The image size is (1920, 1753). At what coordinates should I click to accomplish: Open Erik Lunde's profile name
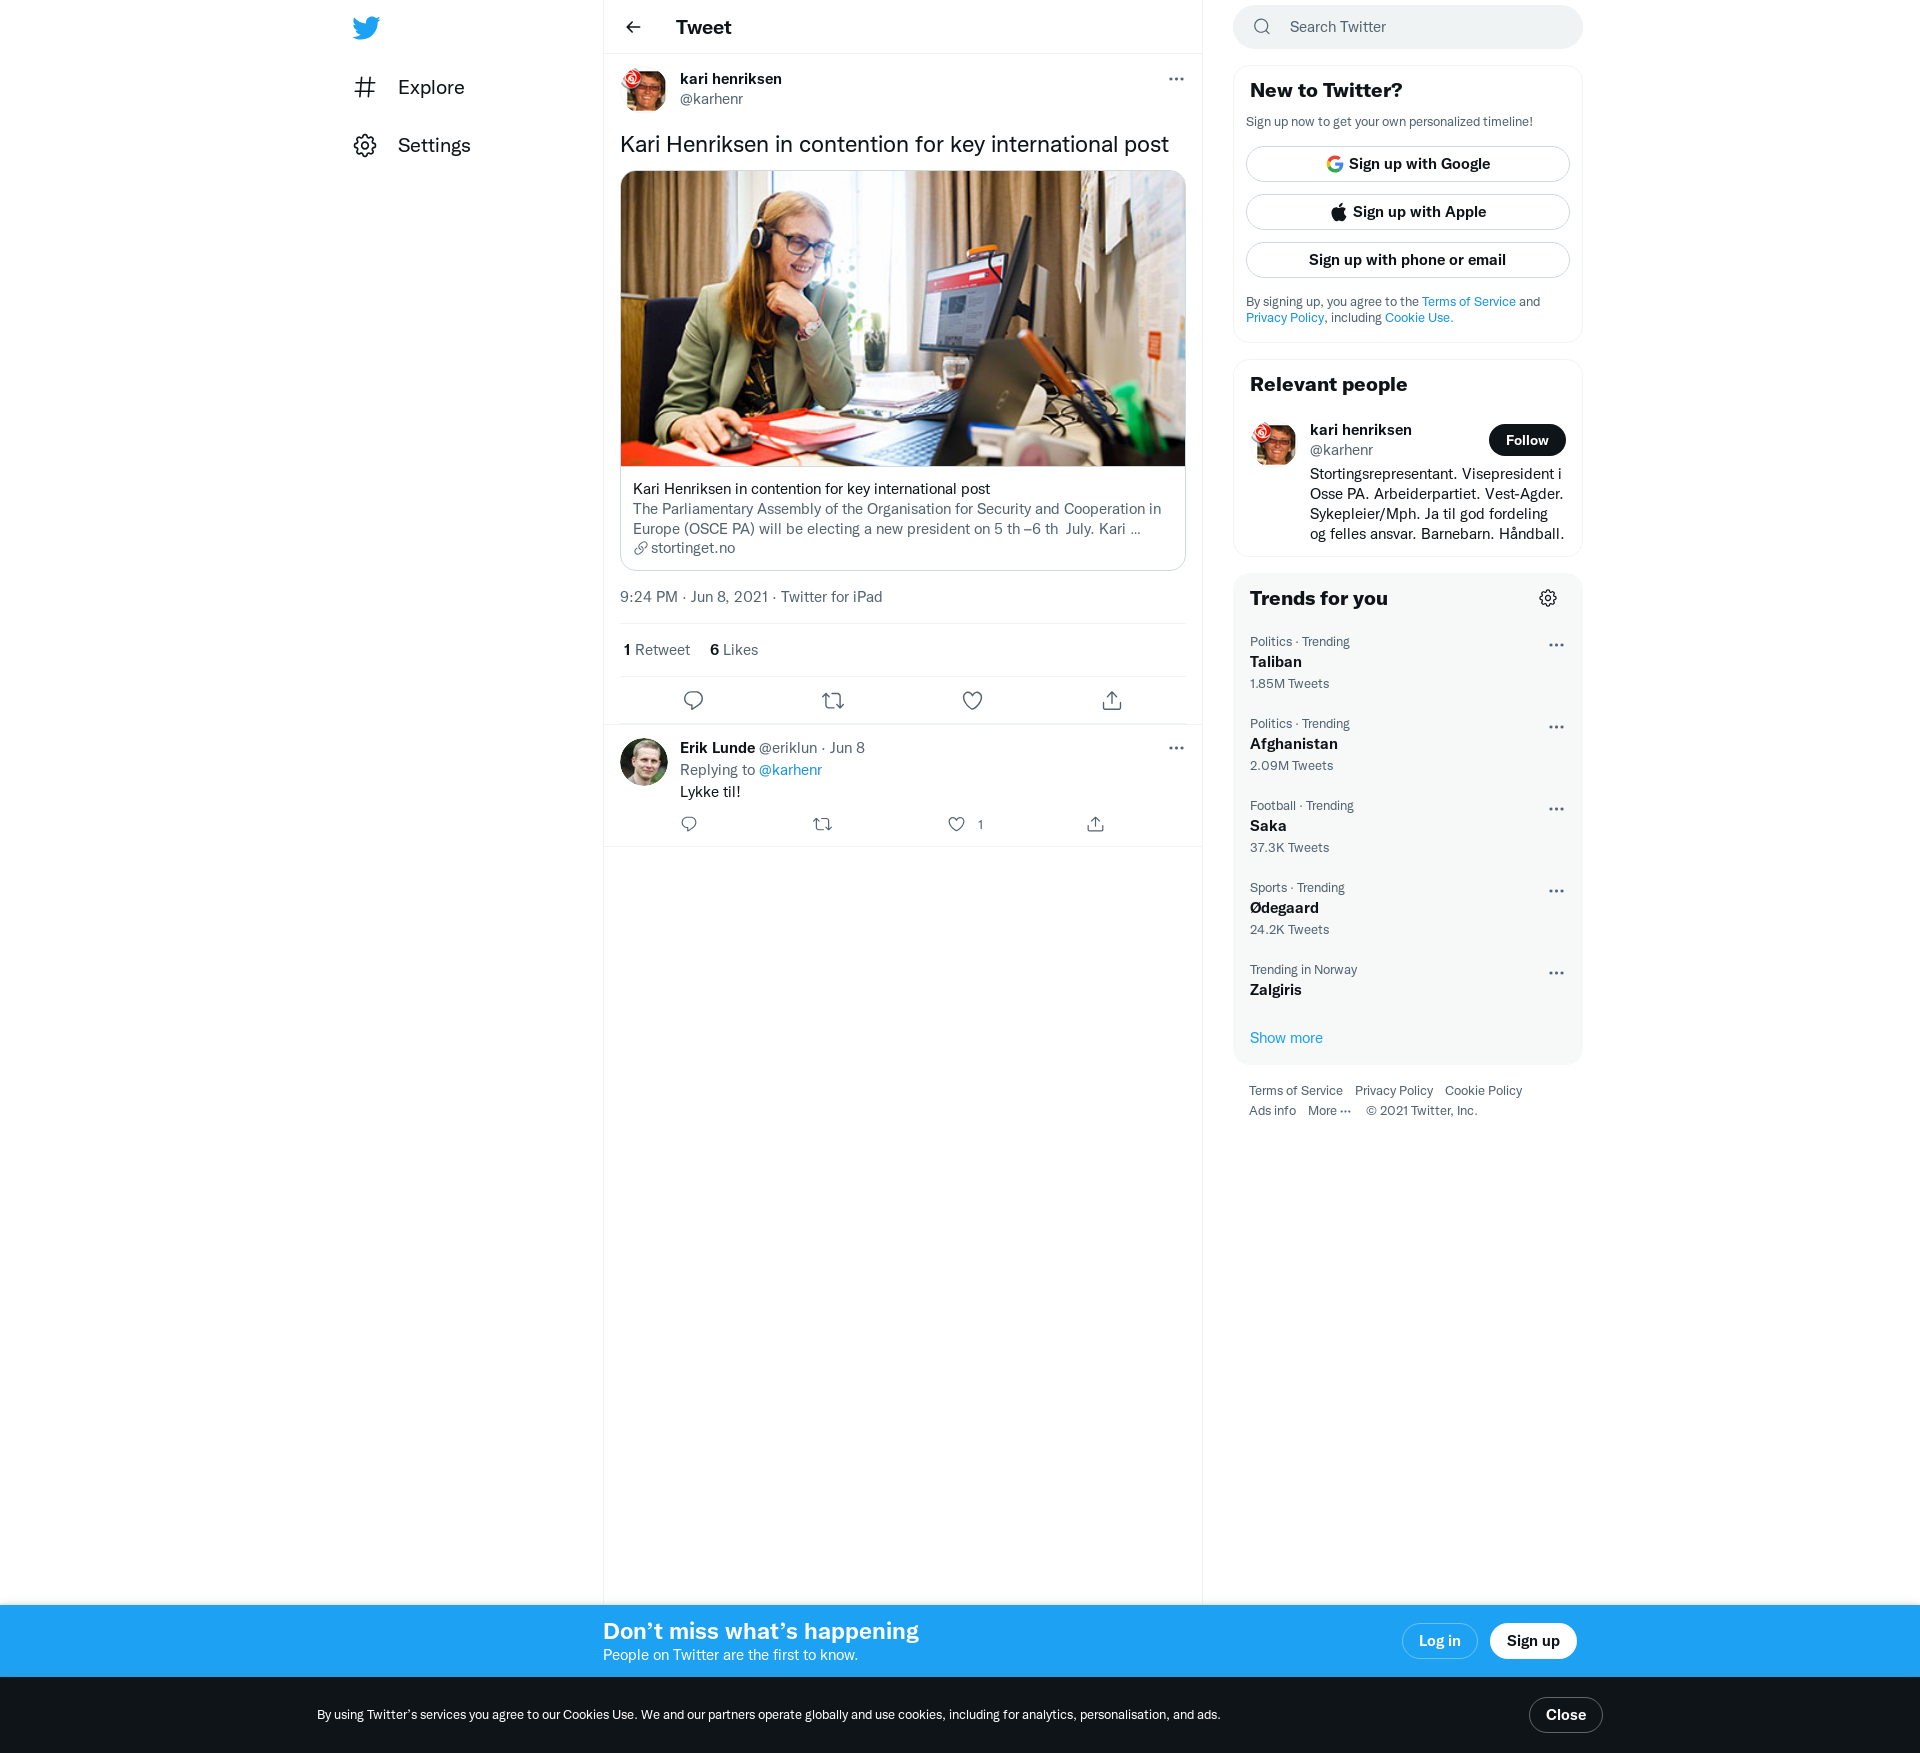click(717, 748)
